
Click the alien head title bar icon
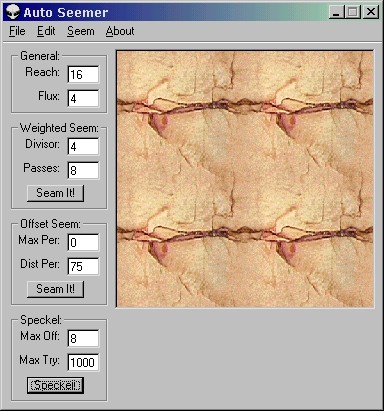coord(13,12)
